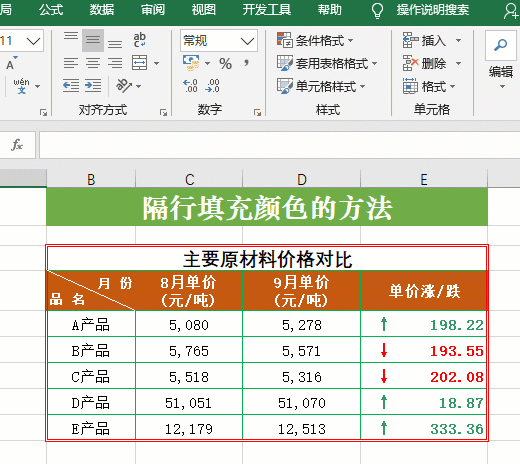Select the cell with value 5,765
The width and height of the screenshot is (520, 464).
189,350
